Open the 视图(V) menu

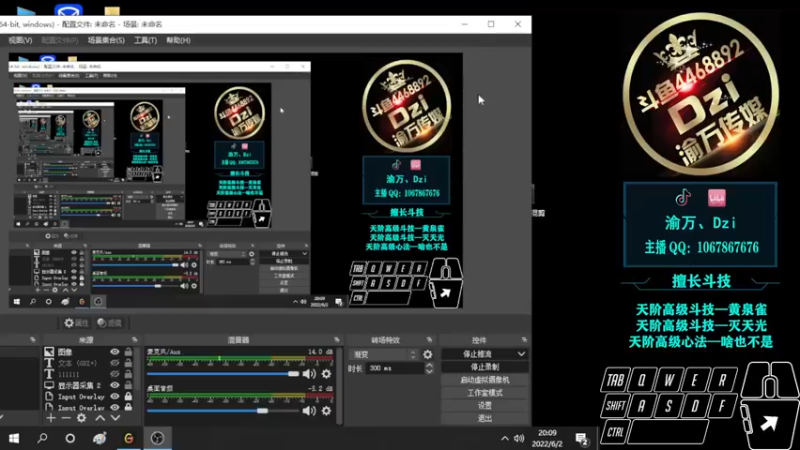(x=20, y=40)
